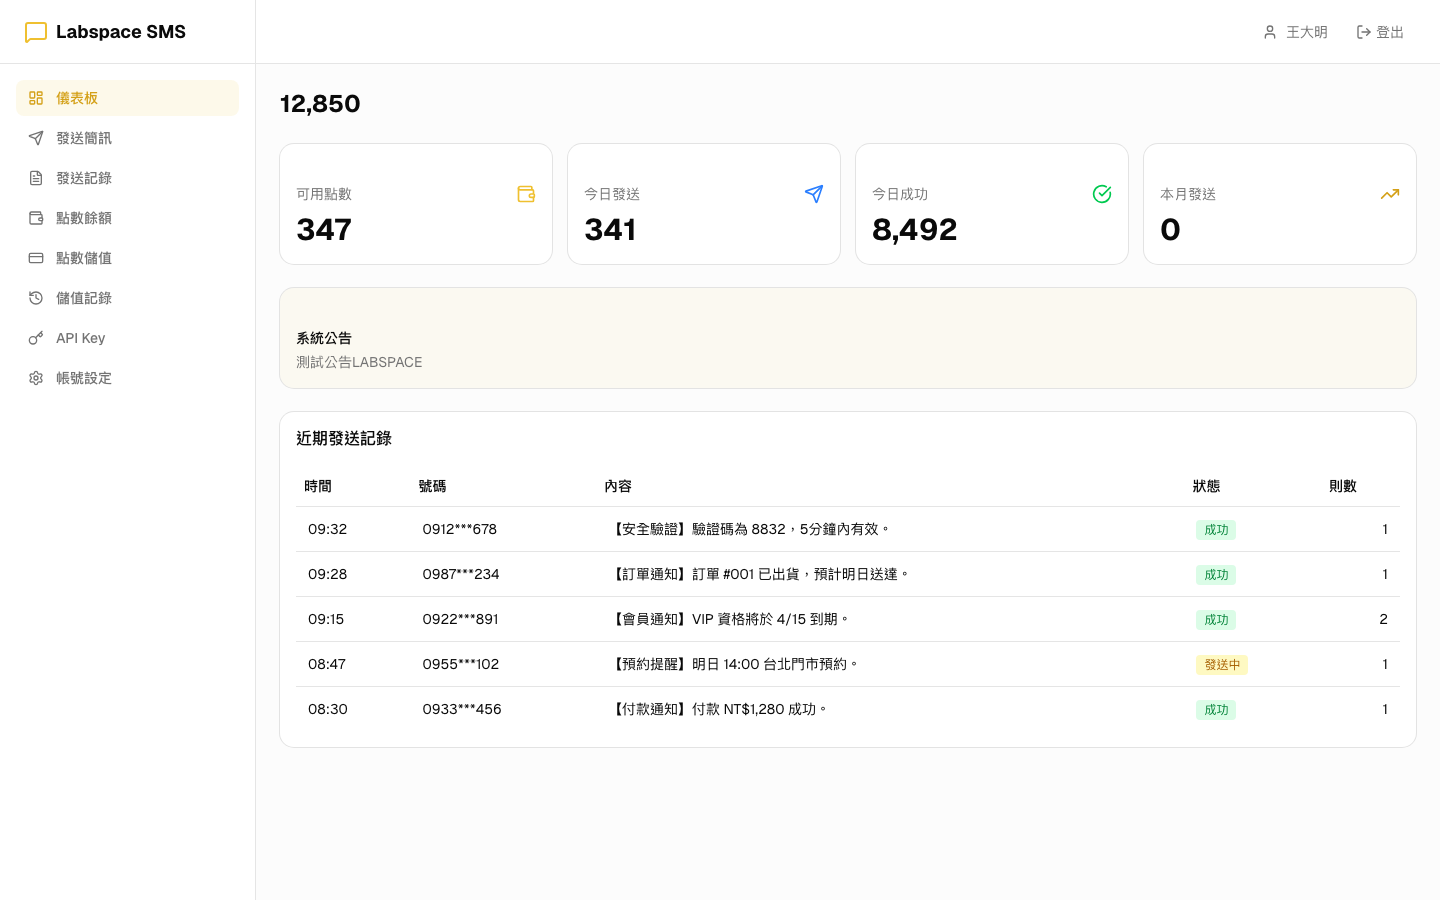The width and height of the screenshot is (1440, 900).
Task: Click the green checkmark icon on 今日成功 card
Action: [1102, 194]
